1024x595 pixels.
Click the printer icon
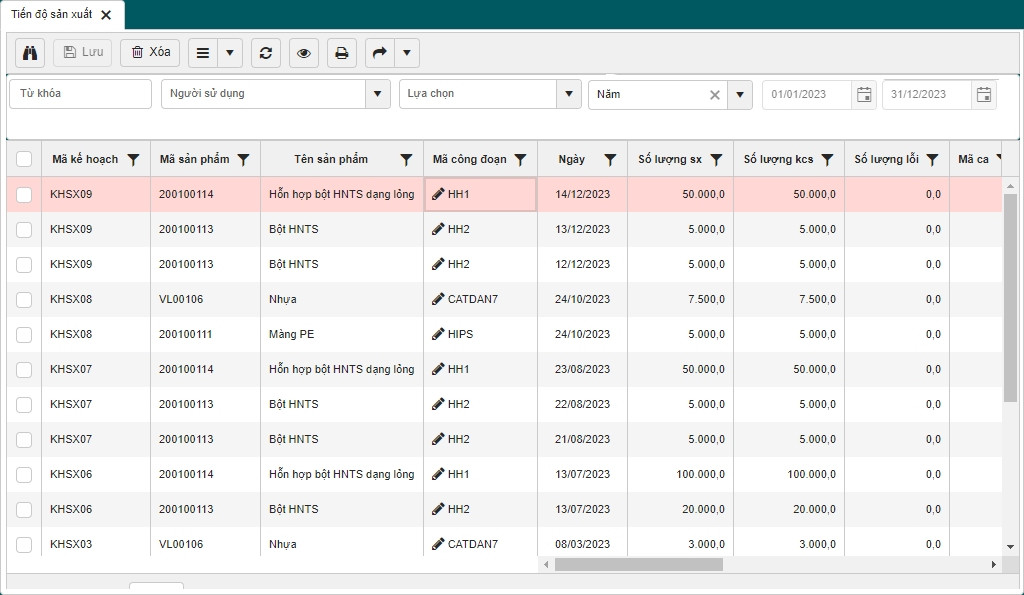[x=341, y=52]
